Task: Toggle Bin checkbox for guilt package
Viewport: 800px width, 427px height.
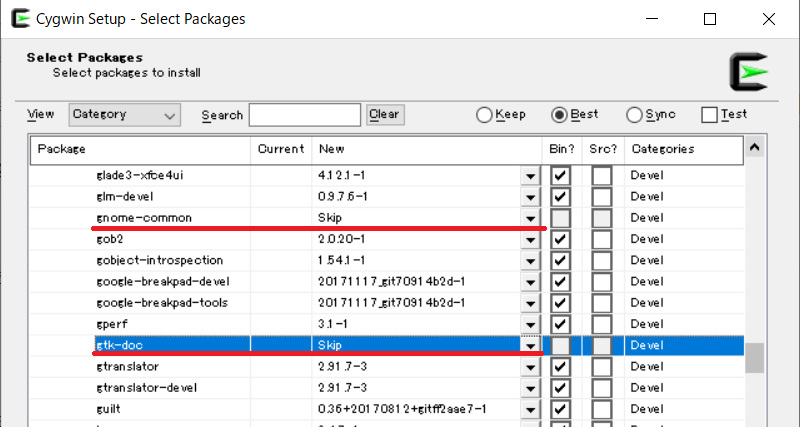Action: tap(560, 409)
